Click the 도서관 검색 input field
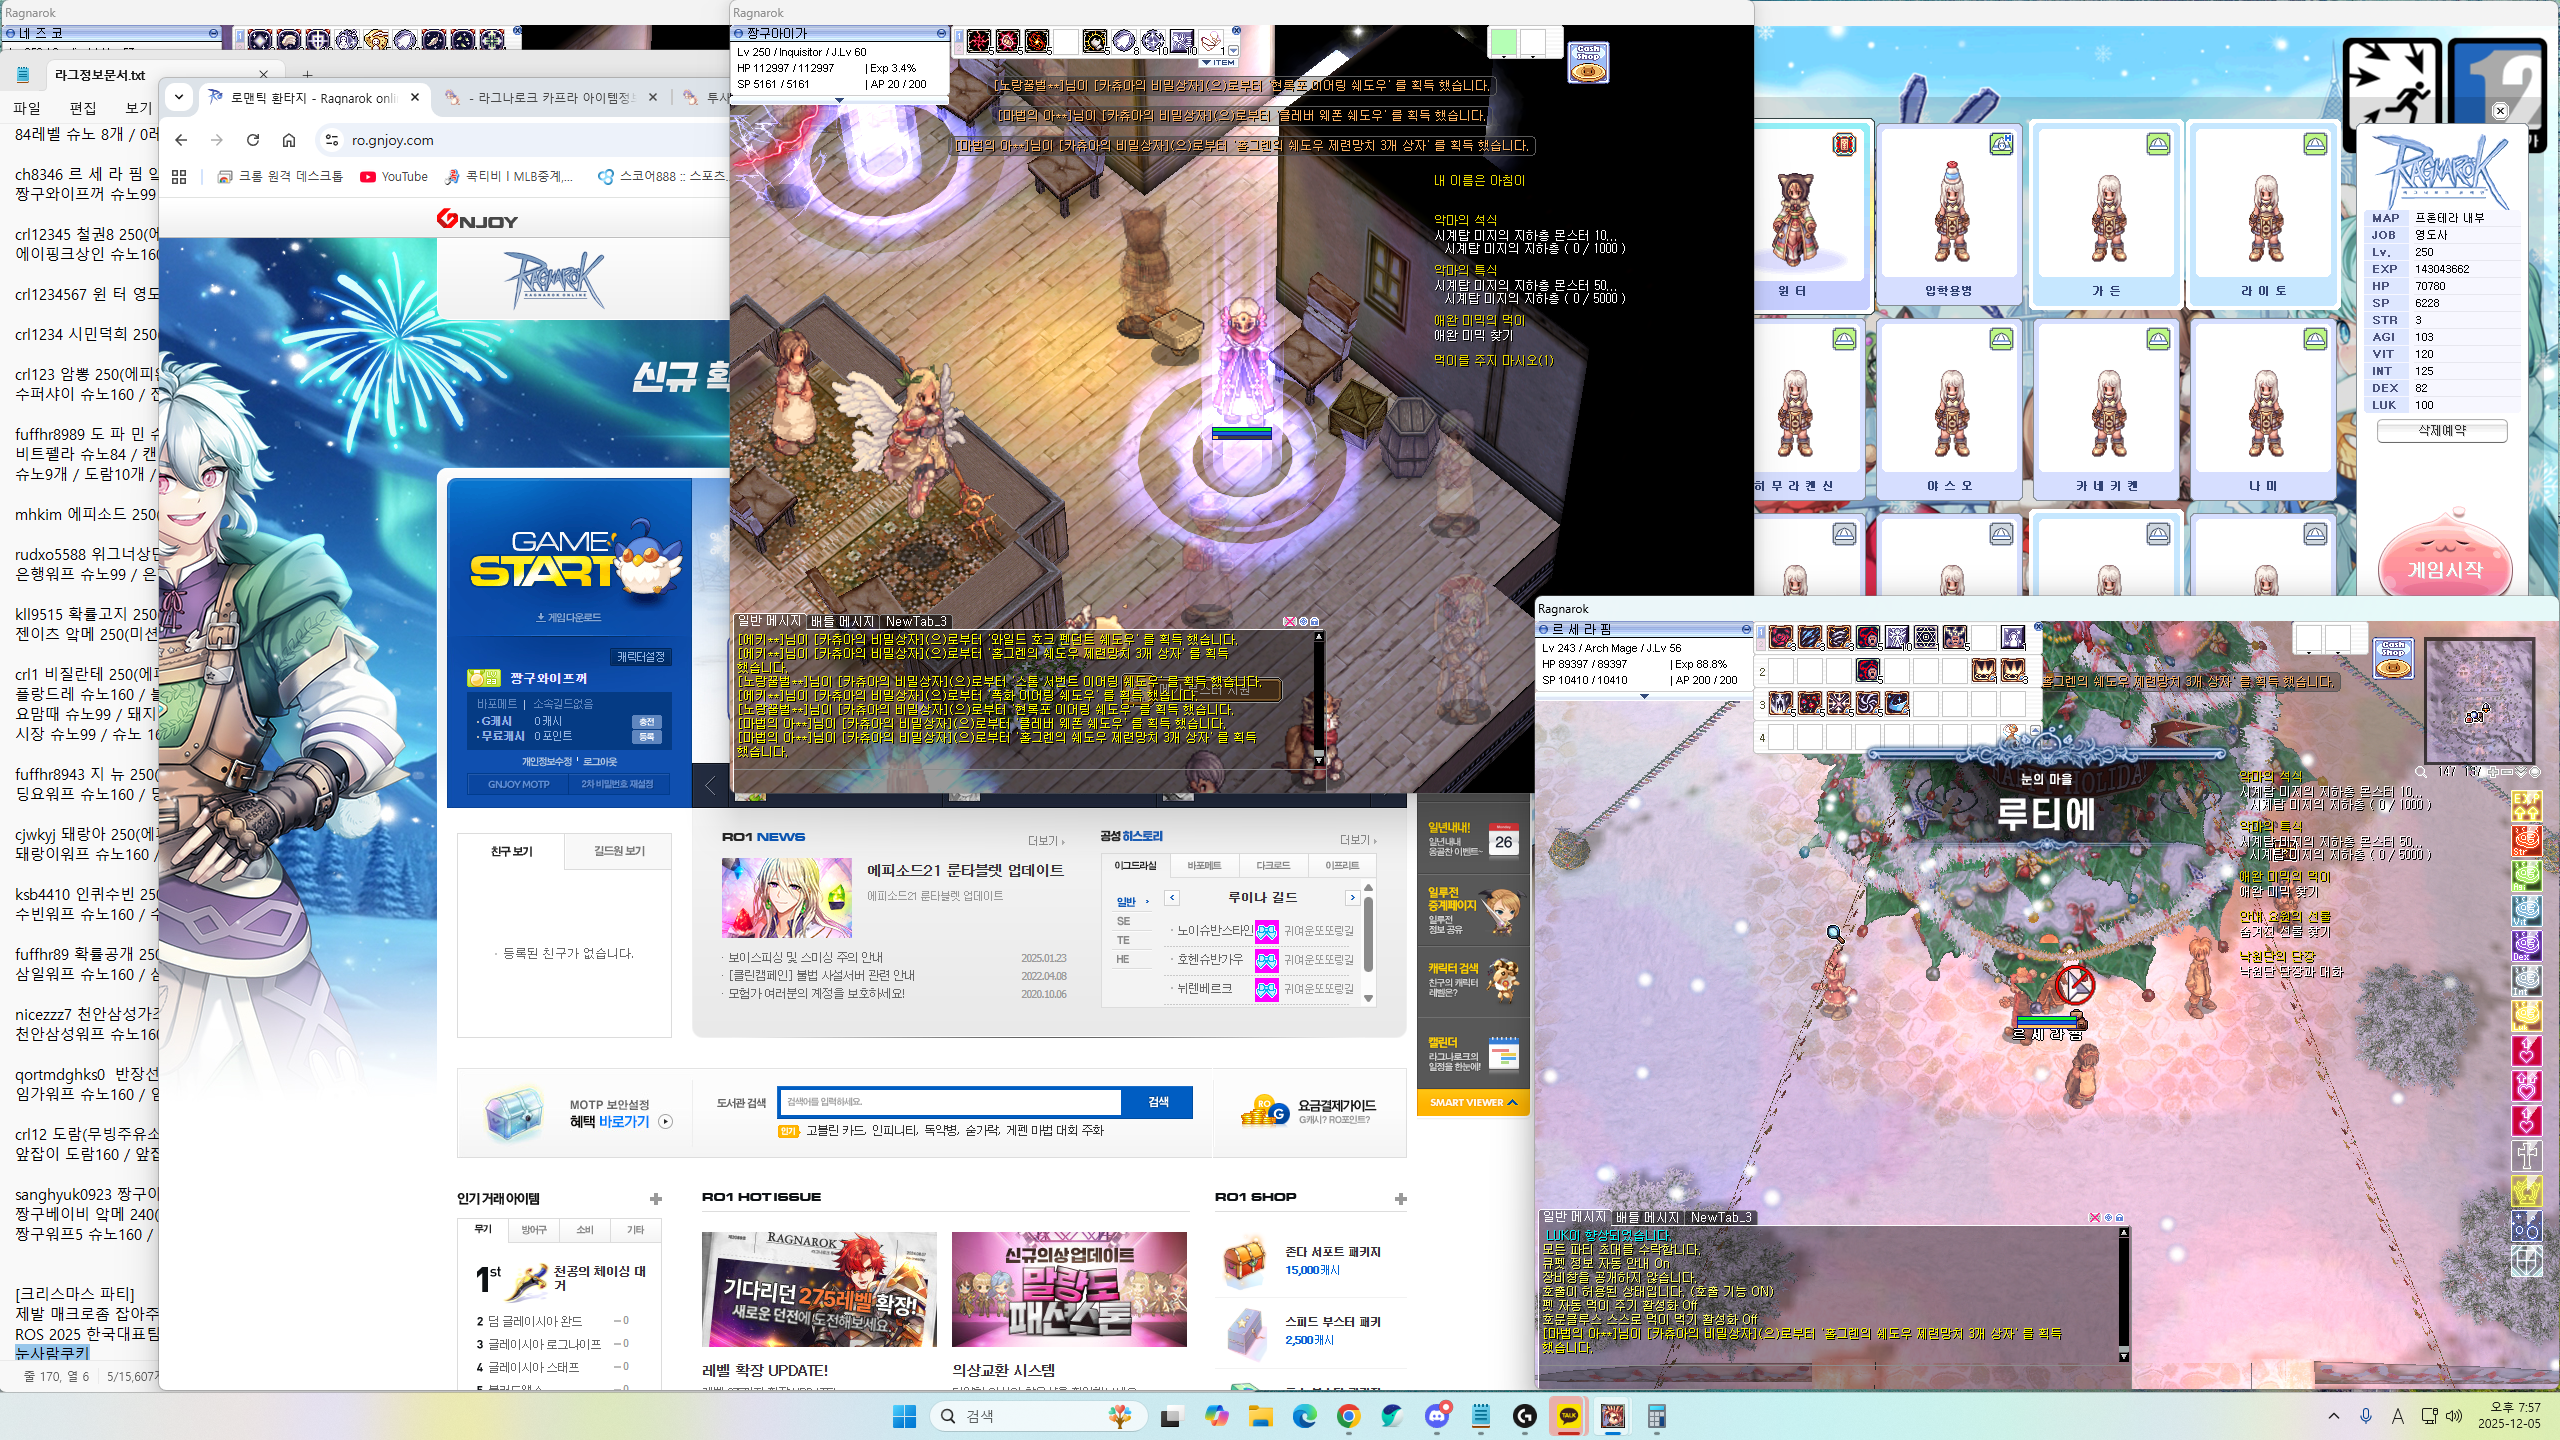 pos(950,1102)
